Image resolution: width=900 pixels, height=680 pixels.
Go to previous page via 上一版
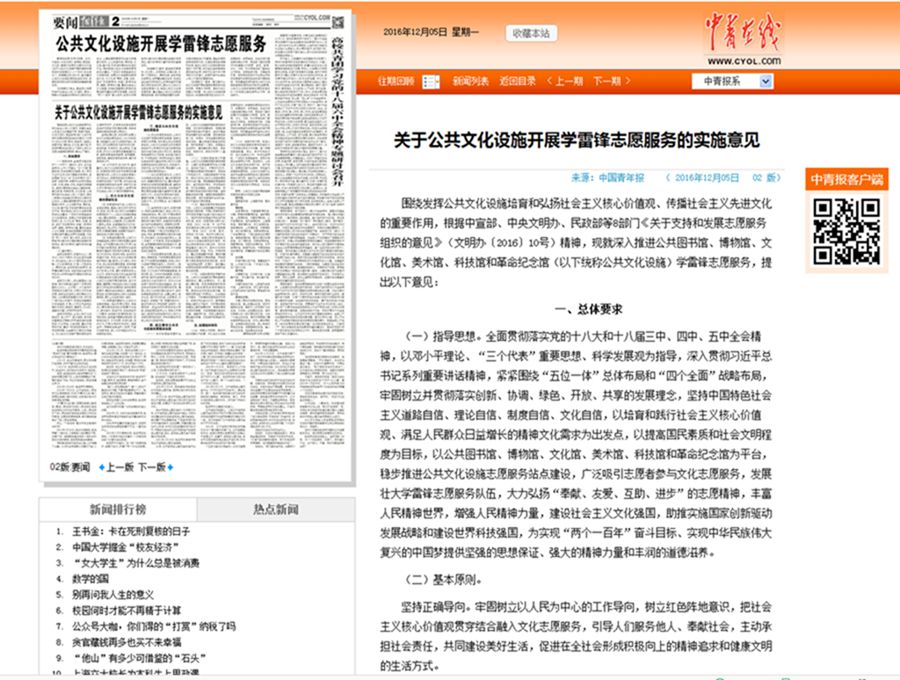click(120, 467)
